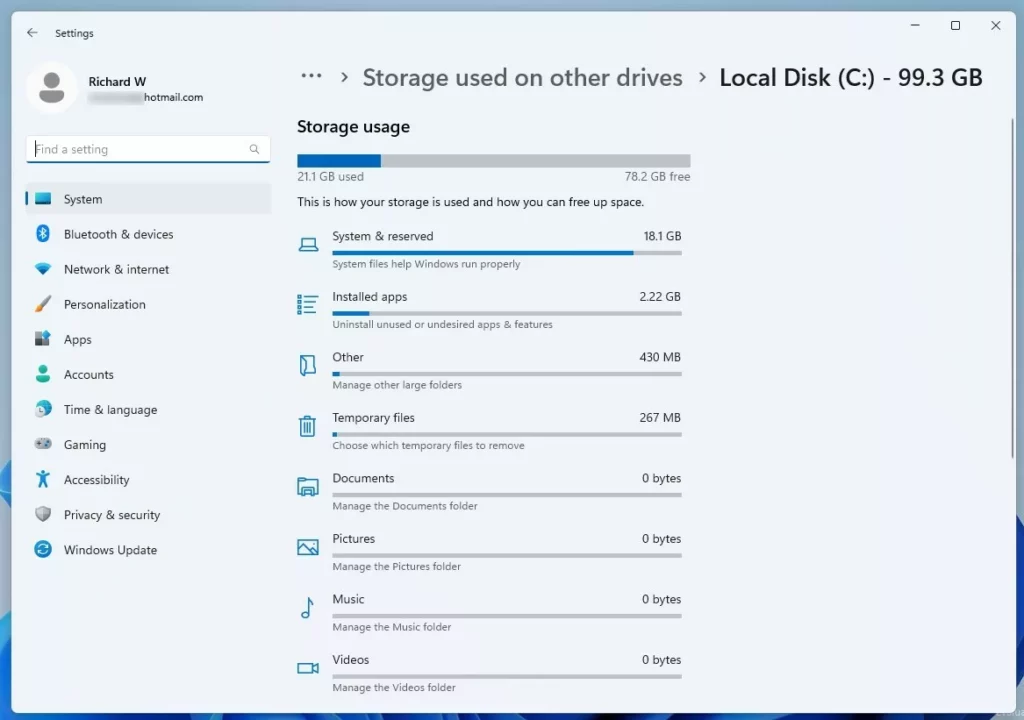Click the 21.1 GB used label
Viewport: 1024px width, 720px height.
pyautogui.click(x=330, y=176)
